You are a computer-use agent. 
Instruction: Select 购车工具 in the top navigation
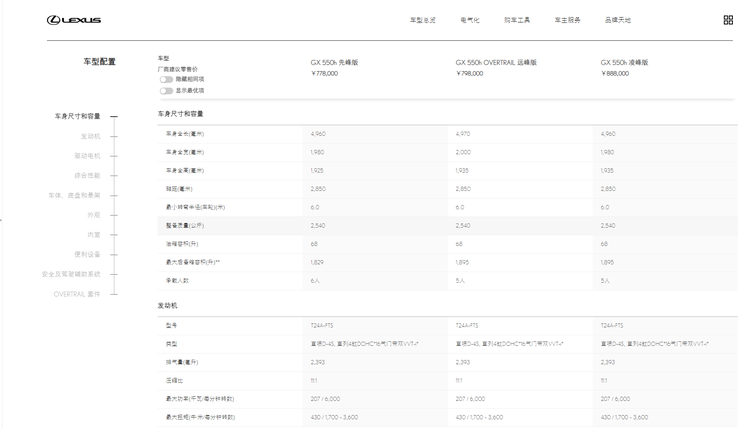517,20
